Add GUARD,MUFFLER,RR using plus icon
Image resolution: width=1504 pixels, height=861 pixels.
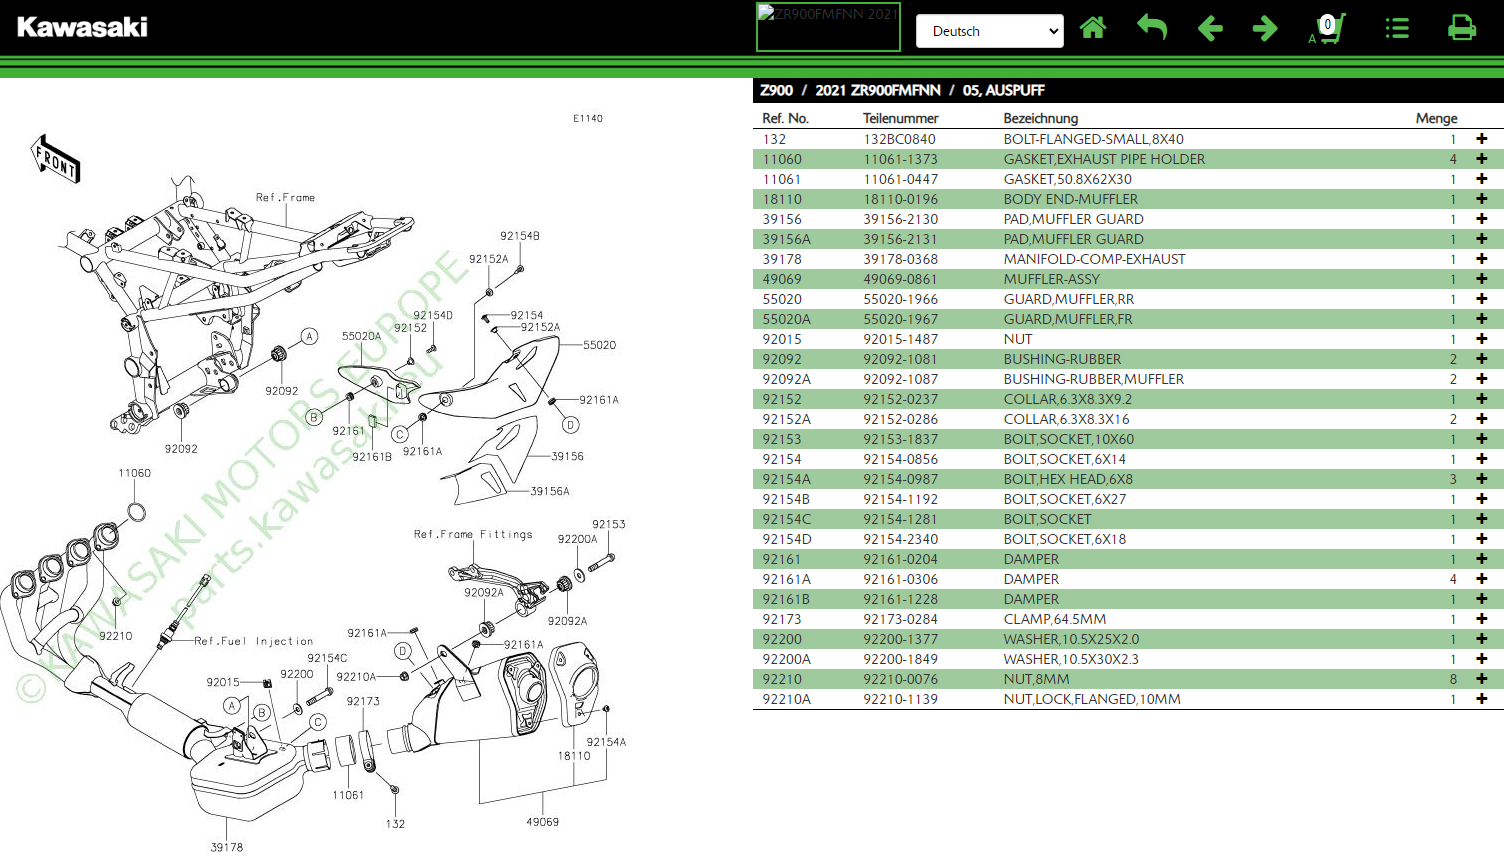1481,299
